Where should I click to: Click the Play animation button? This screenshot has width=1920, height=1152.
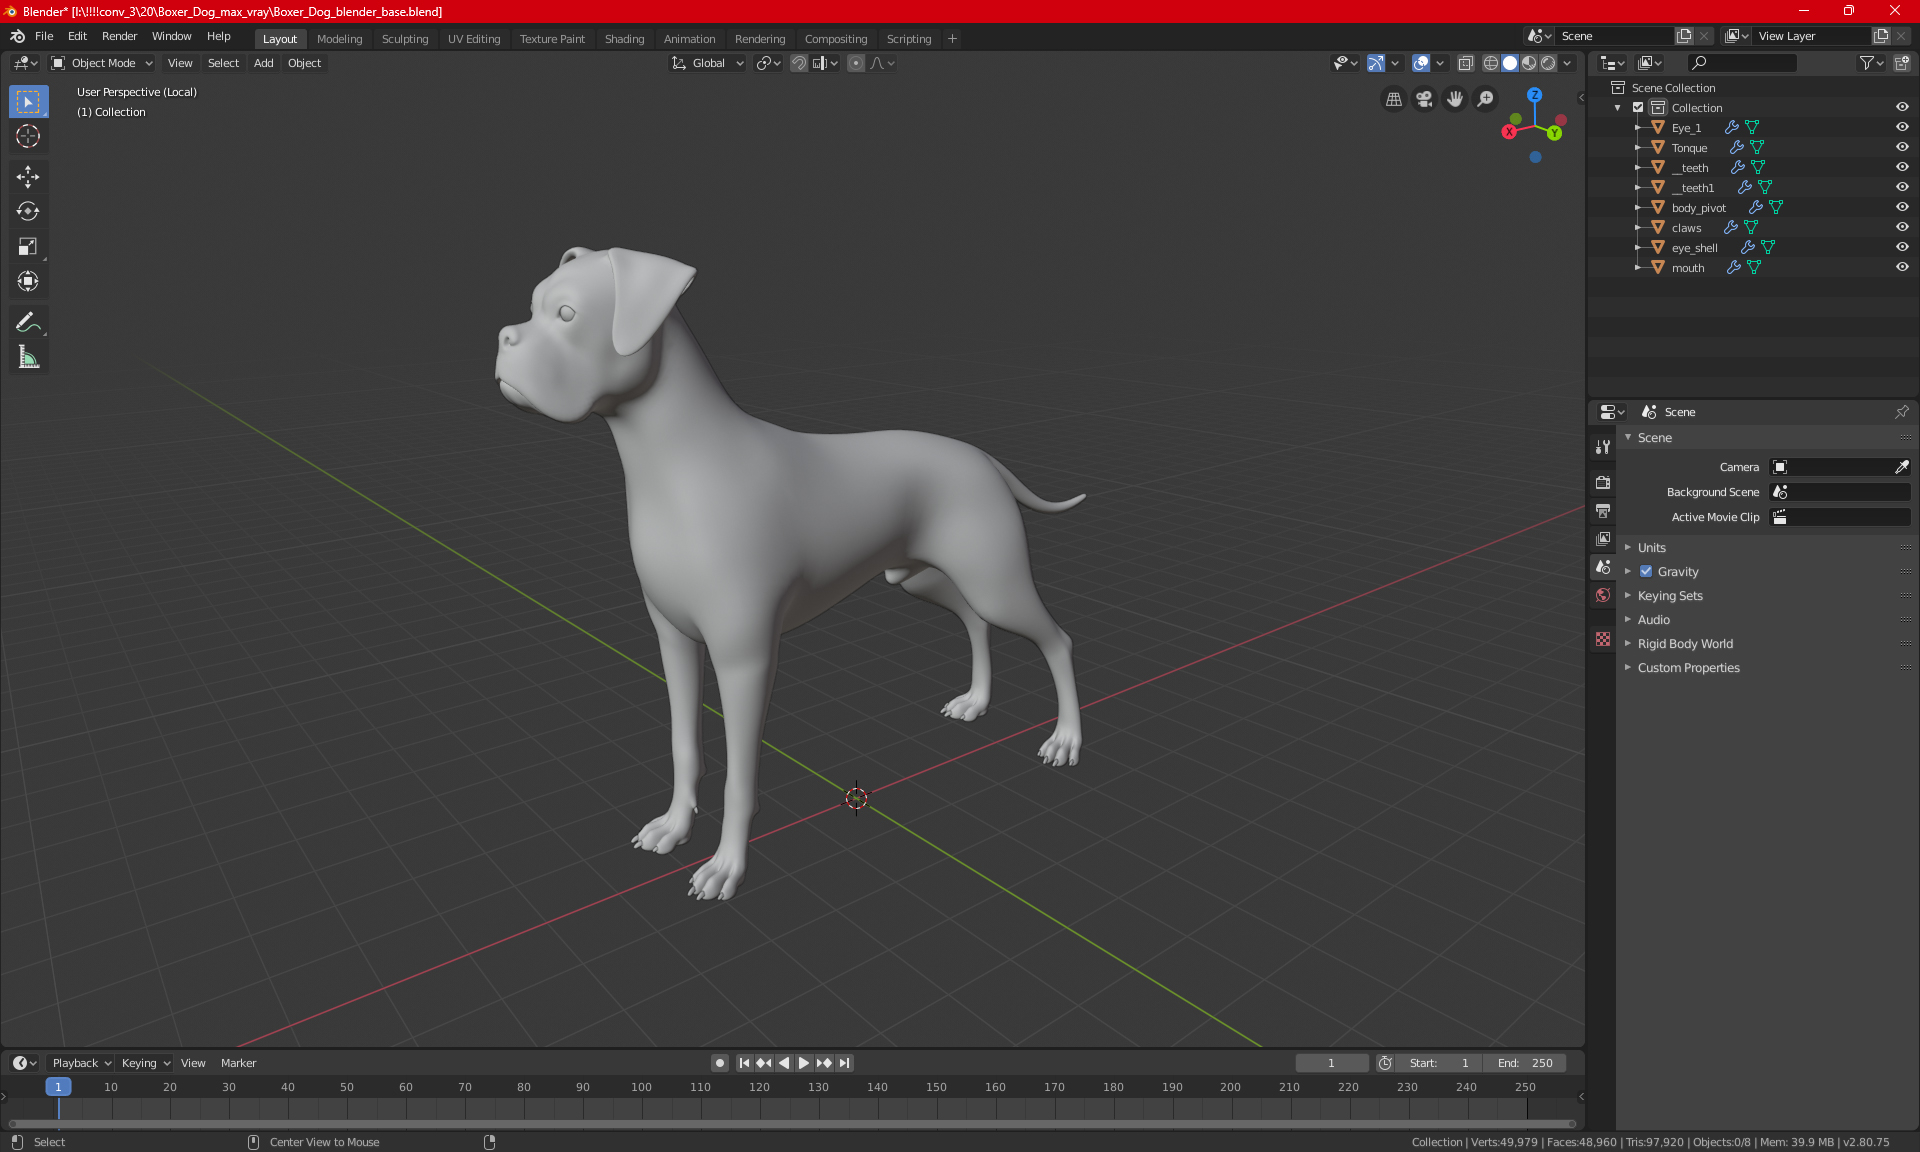pos(803,1063)
